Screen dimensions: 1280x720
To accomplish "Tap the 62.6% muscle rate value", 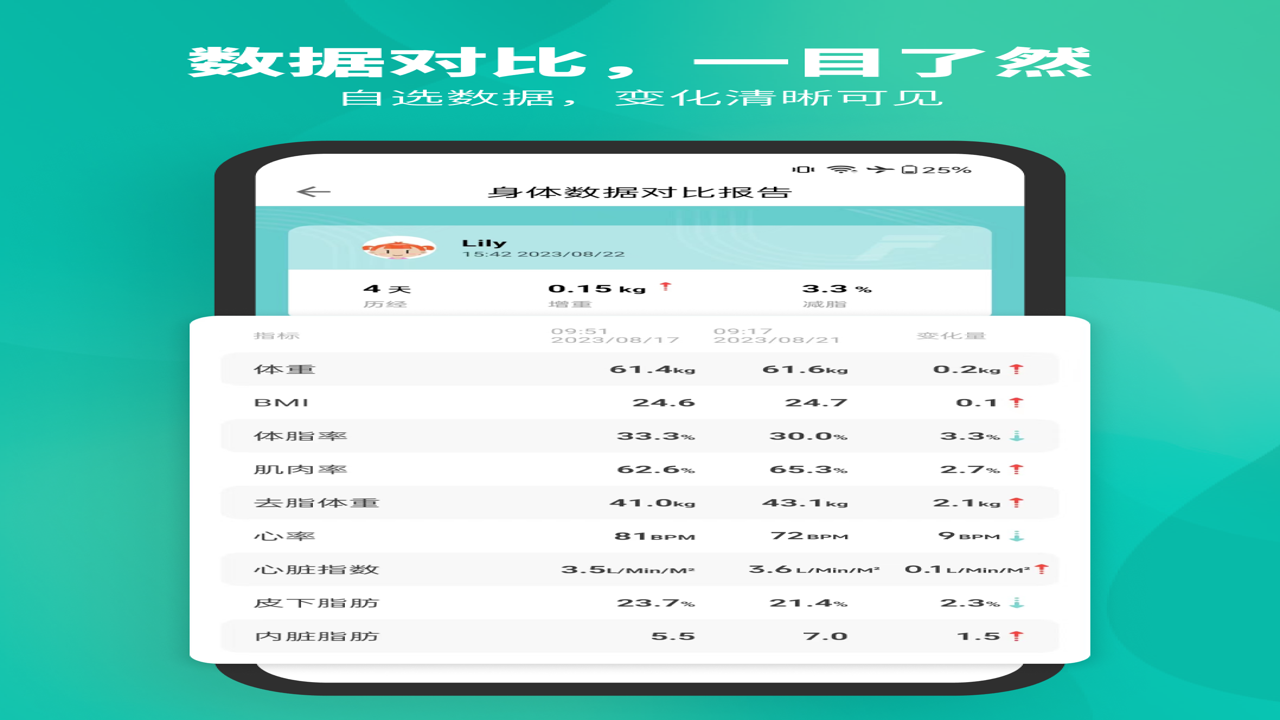I will (656, 469).
